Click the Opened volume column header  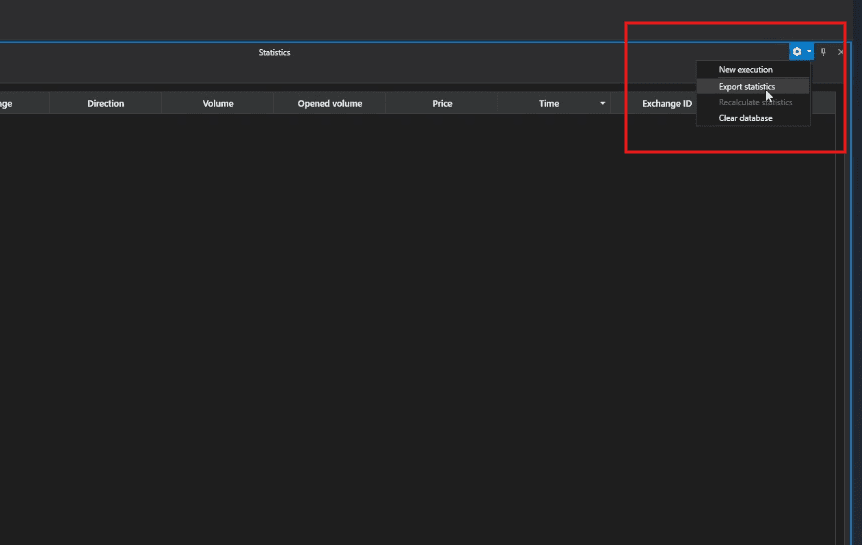click(329, 104)
